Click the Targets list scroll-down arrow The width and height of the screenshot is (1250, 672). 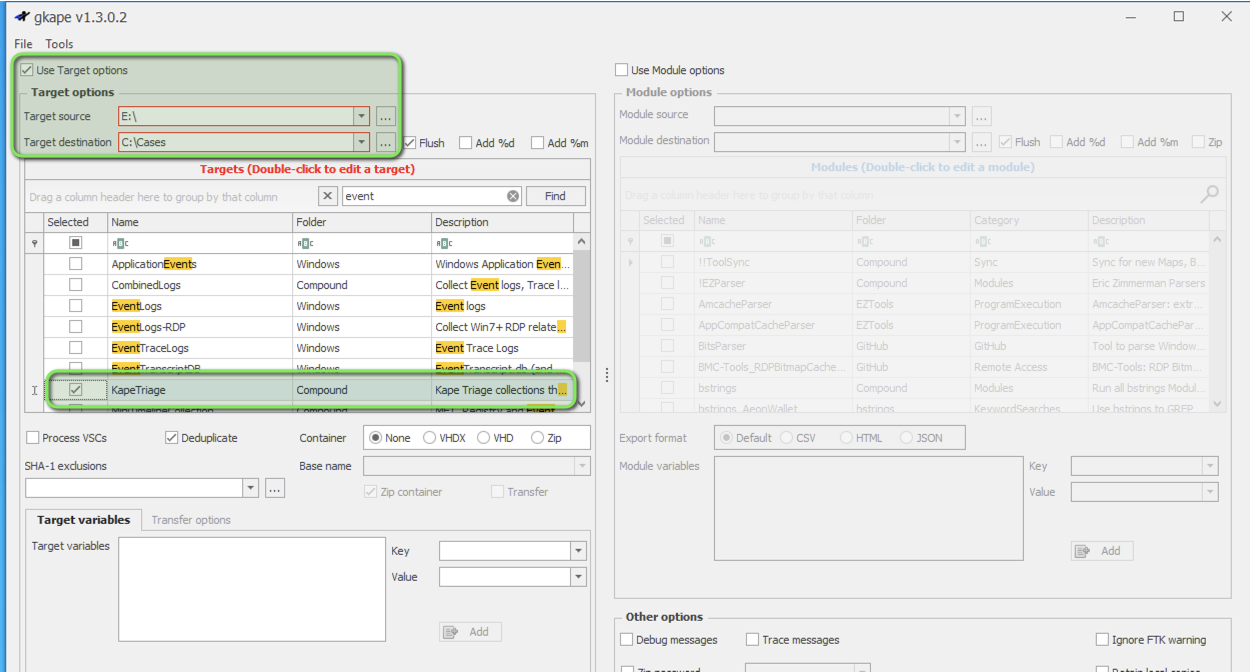[582, 403]
